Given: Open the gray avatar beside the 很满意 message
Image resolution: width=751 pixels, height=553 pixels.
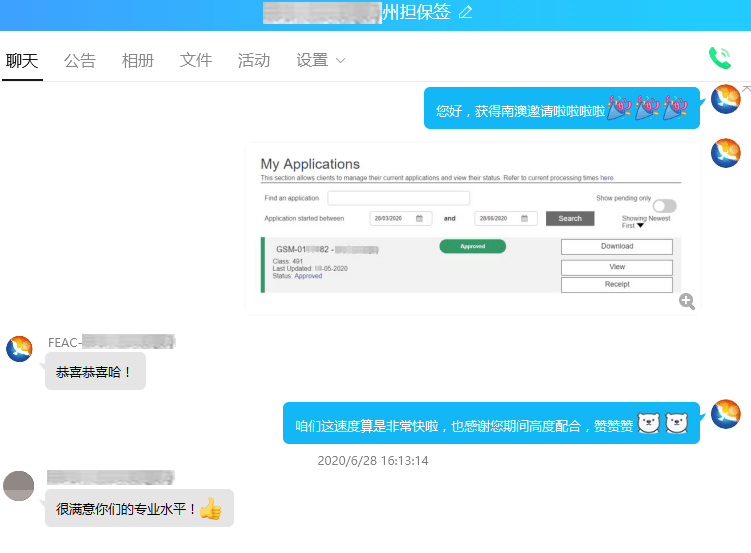Looking at the screenshot, I should point(19,486).
